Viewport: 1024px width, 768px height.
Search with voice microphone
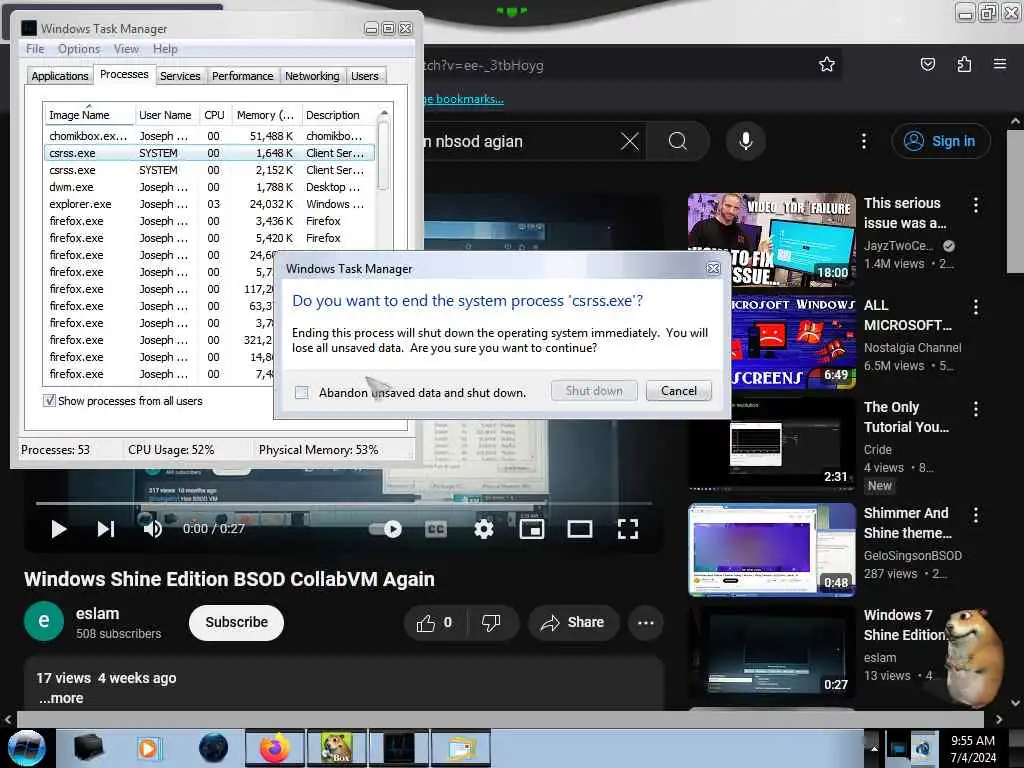746,141
